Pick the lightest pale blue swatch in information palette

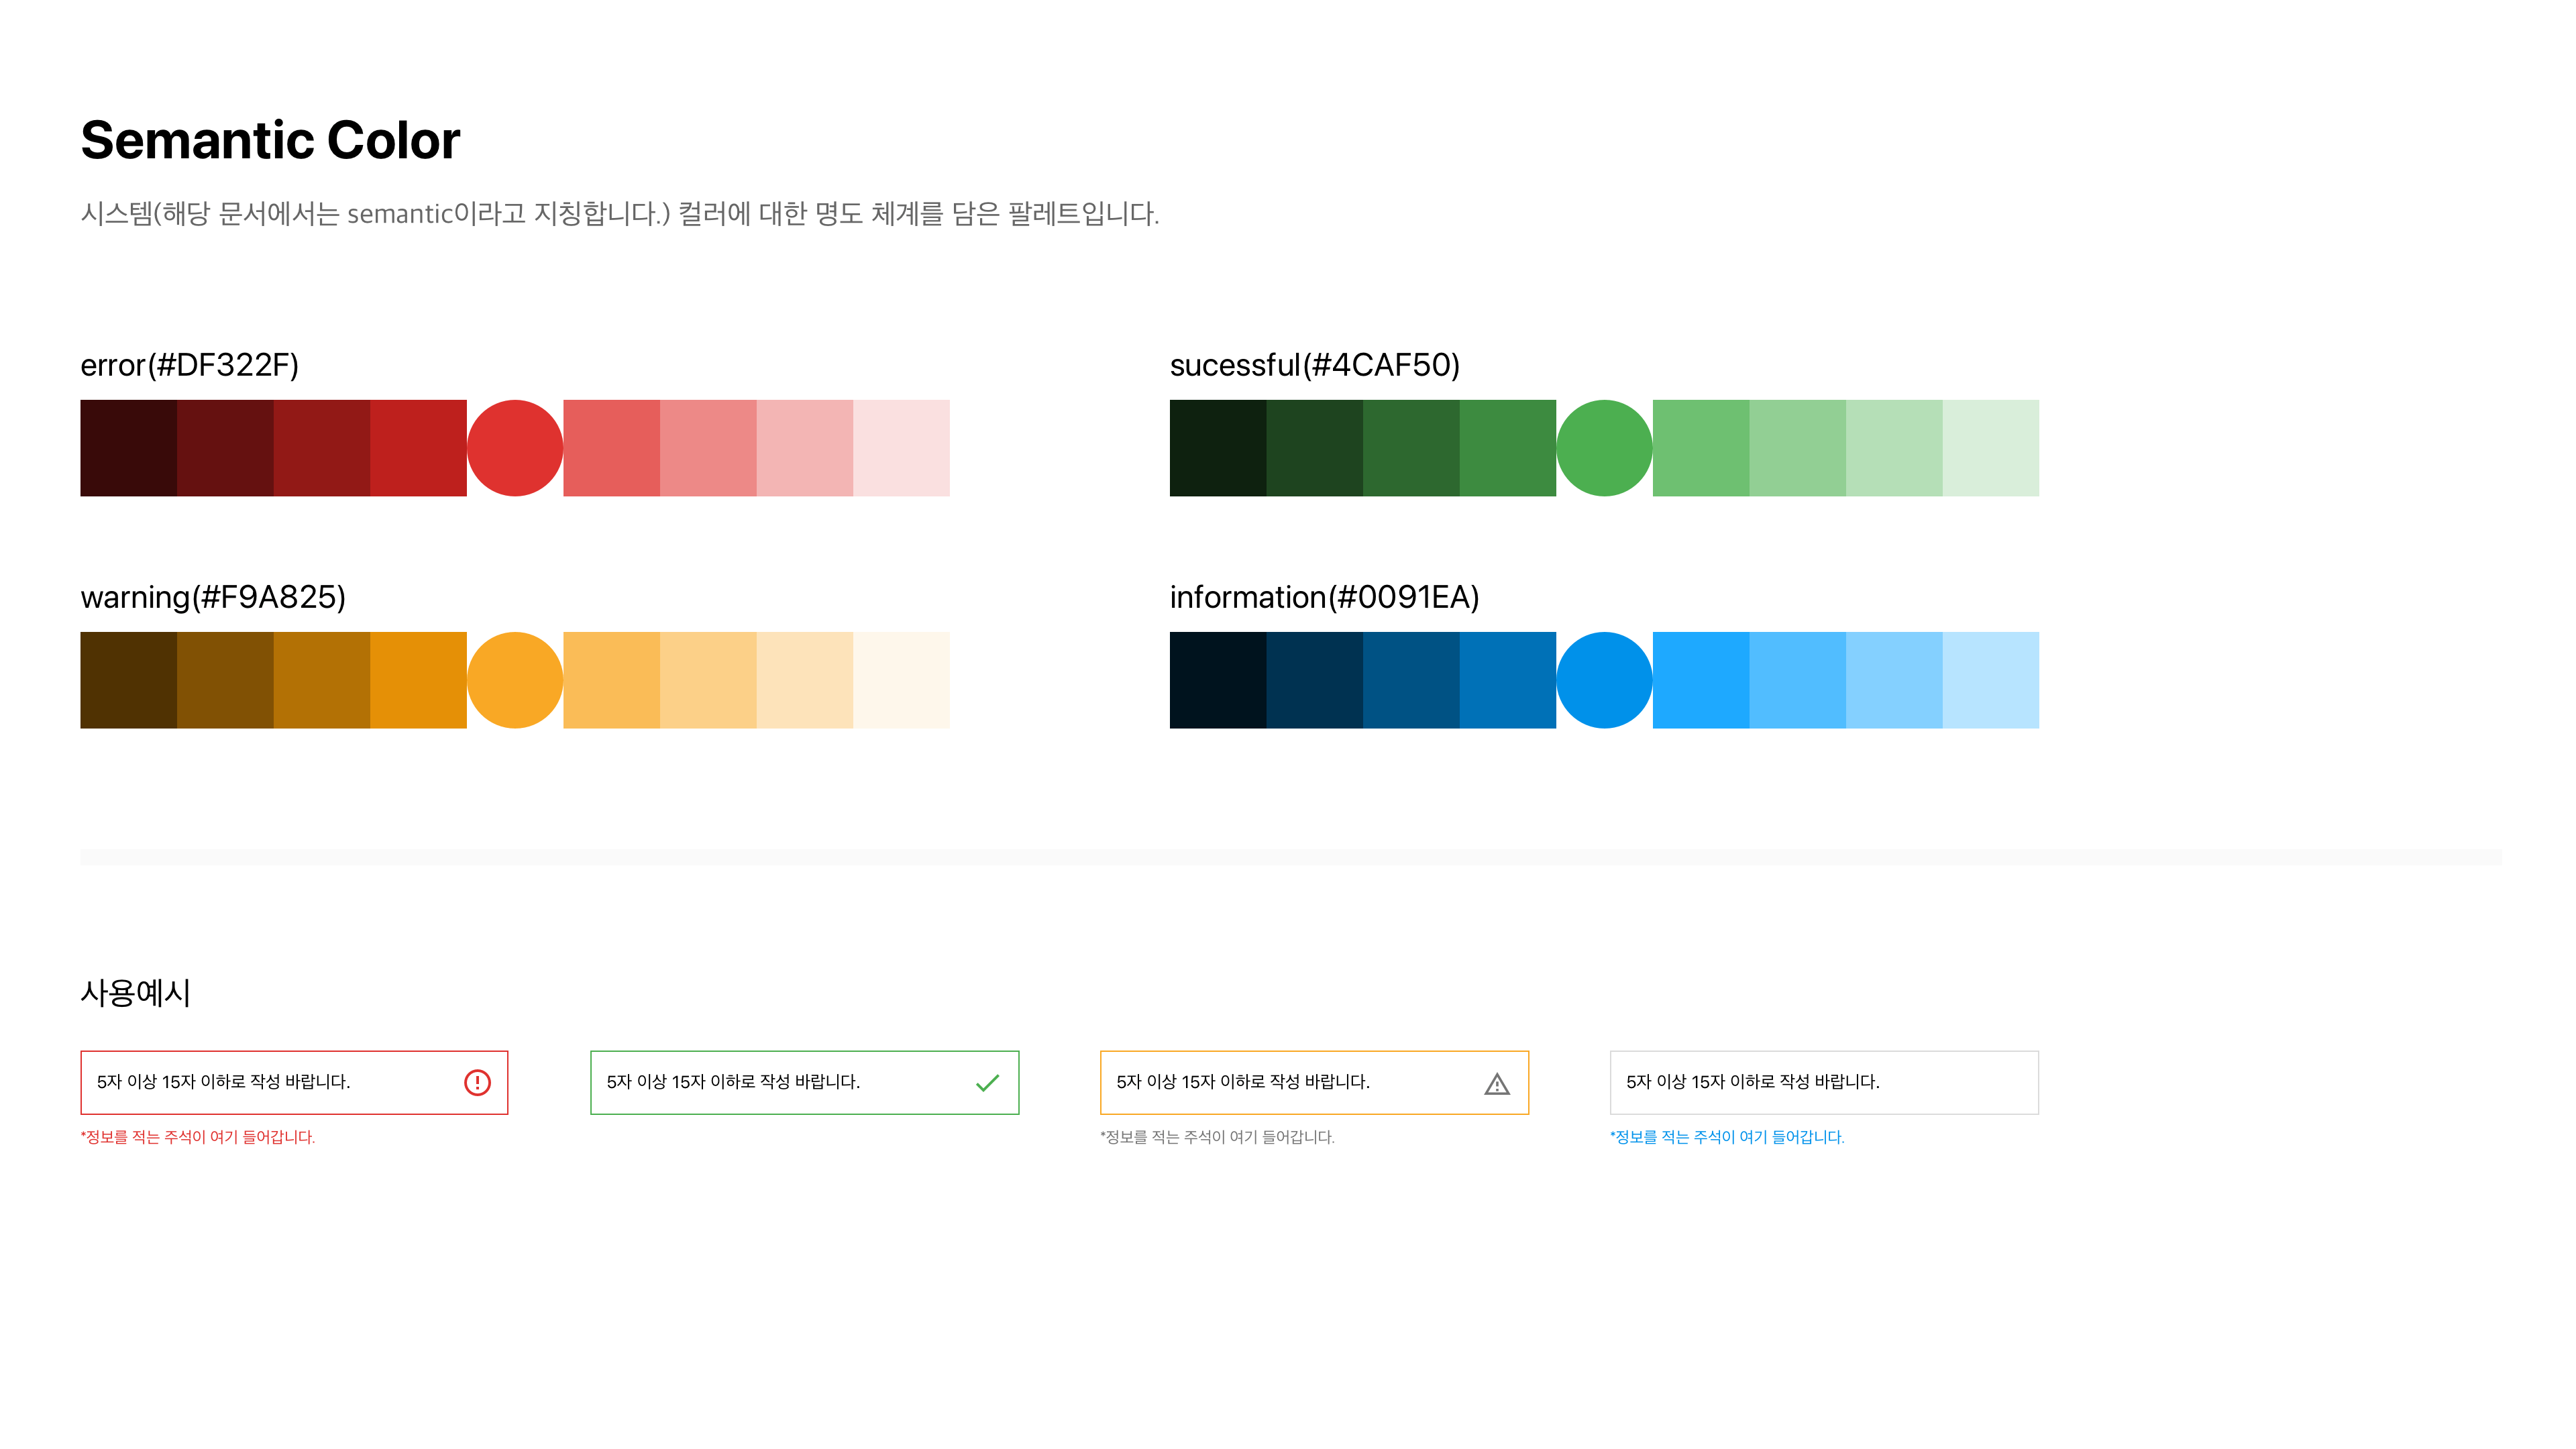point(1991,680)
